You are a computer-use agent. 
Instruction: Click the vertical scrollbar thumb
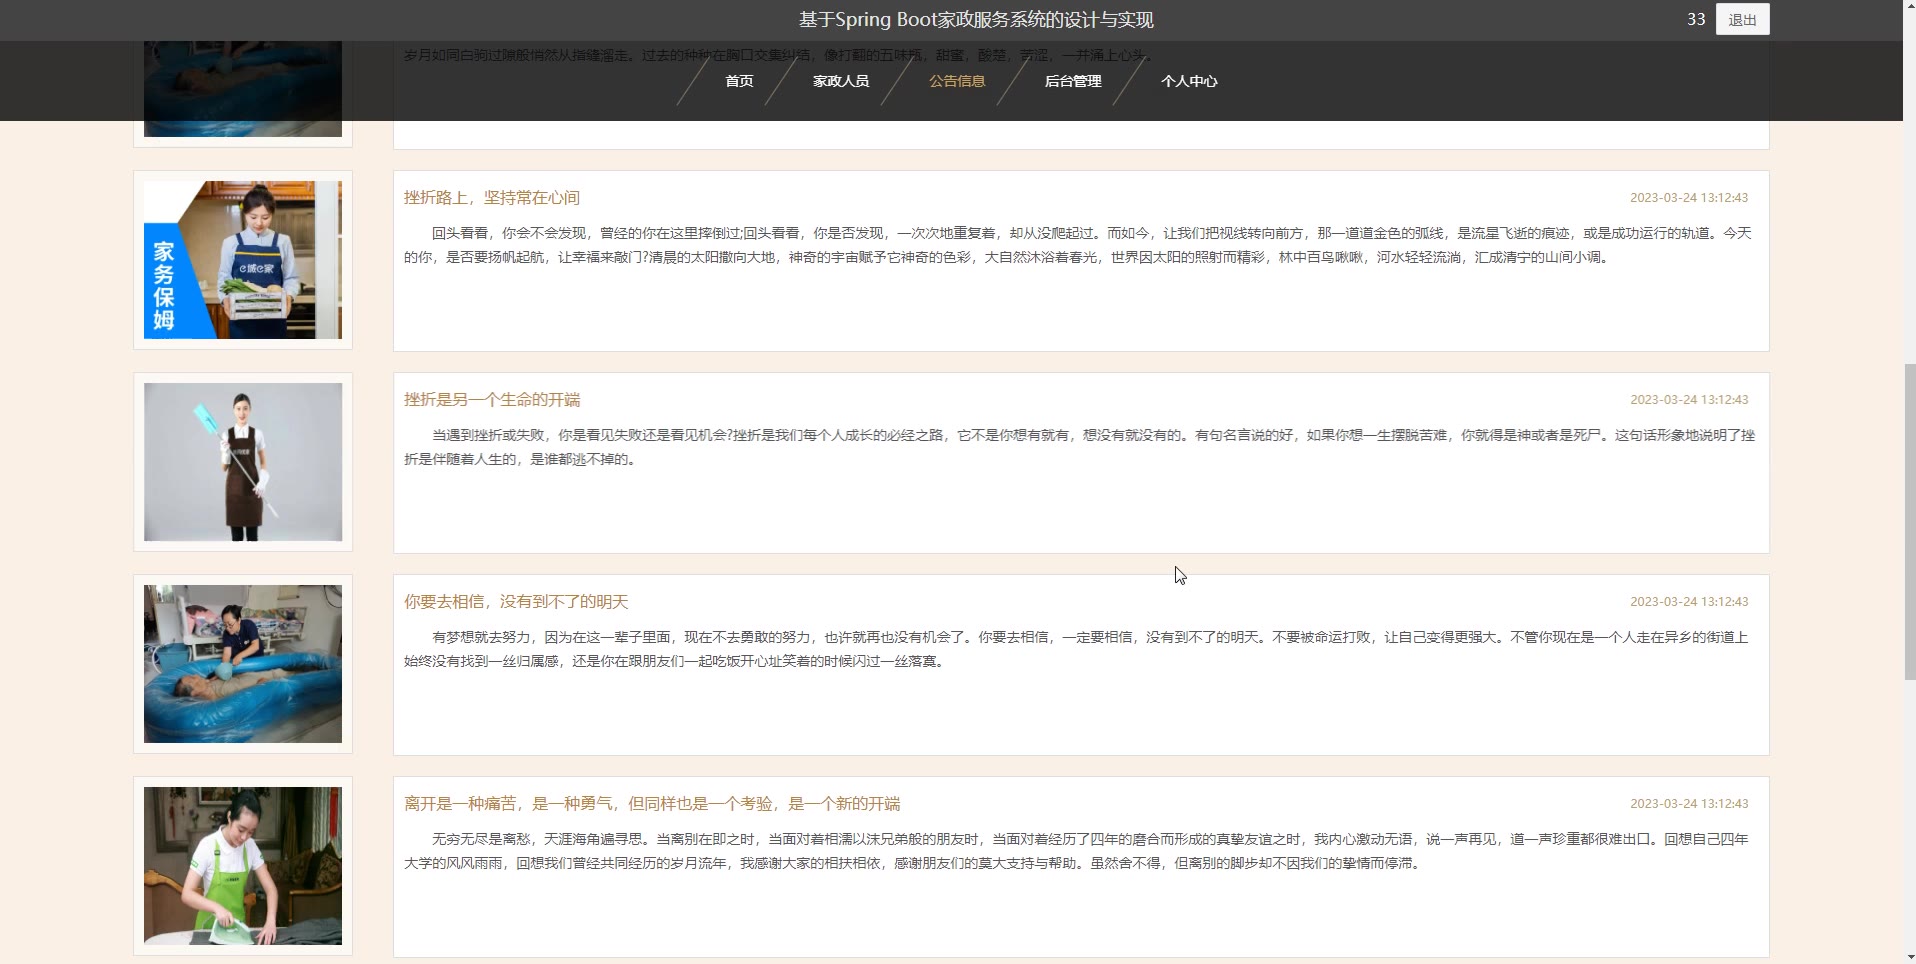point(1909,522)
